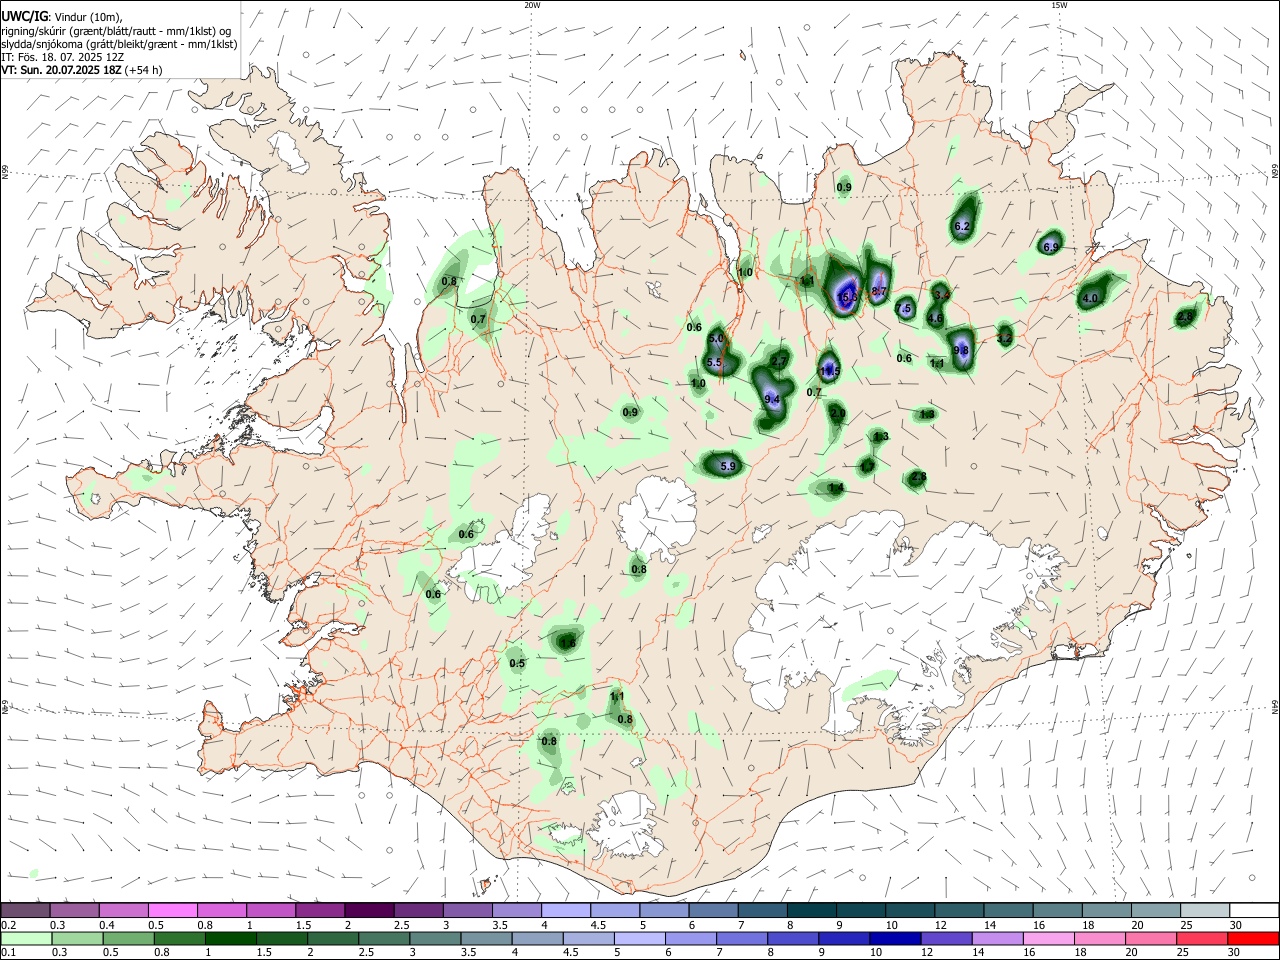Click the 9.8 rainfall value label
The image size is (1280, 960).
point(961,351)
